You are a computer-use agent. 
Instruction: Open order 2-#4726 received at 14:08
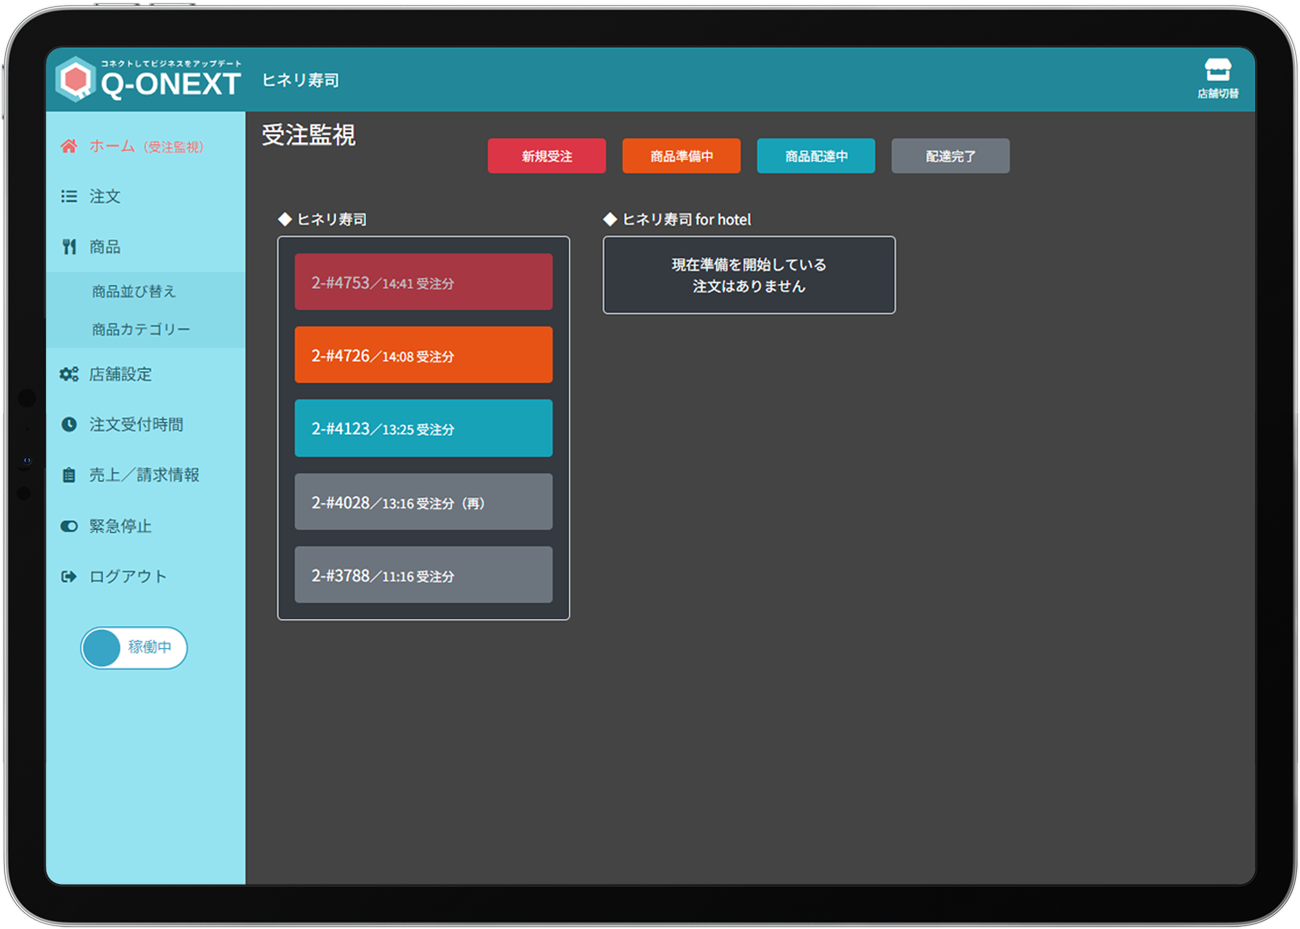tap(423, 355)
